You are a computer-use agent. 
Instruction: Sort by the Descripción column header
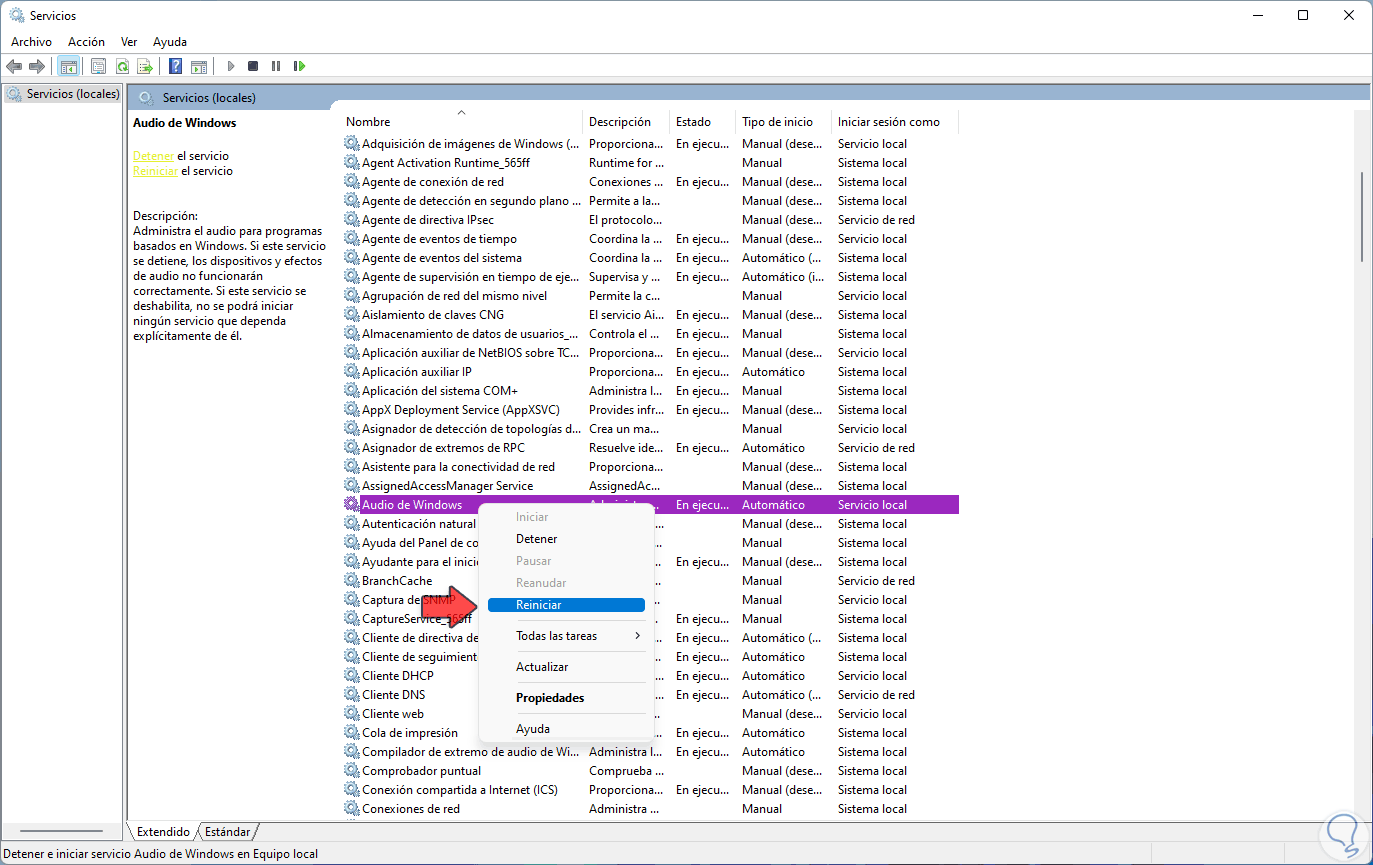pyautogui.click(x=626, y=122)
